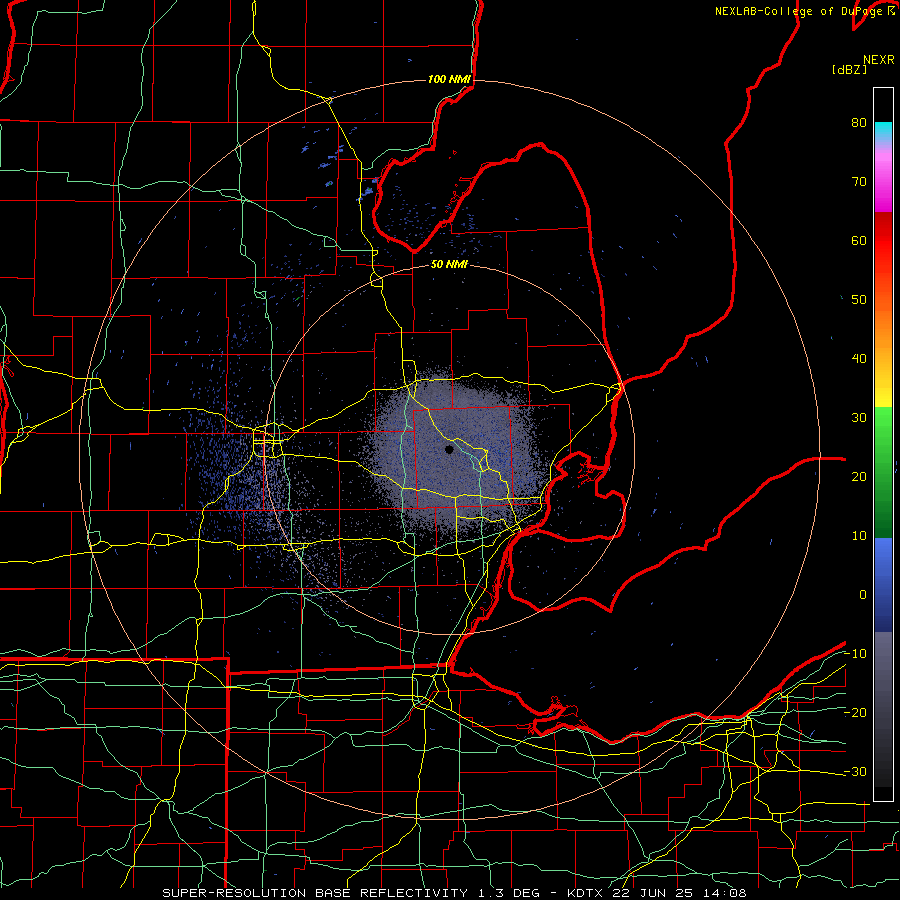Click the 50 NMI range ring label
This screenshot has height=900, width=900.
(x=449, y=265)
